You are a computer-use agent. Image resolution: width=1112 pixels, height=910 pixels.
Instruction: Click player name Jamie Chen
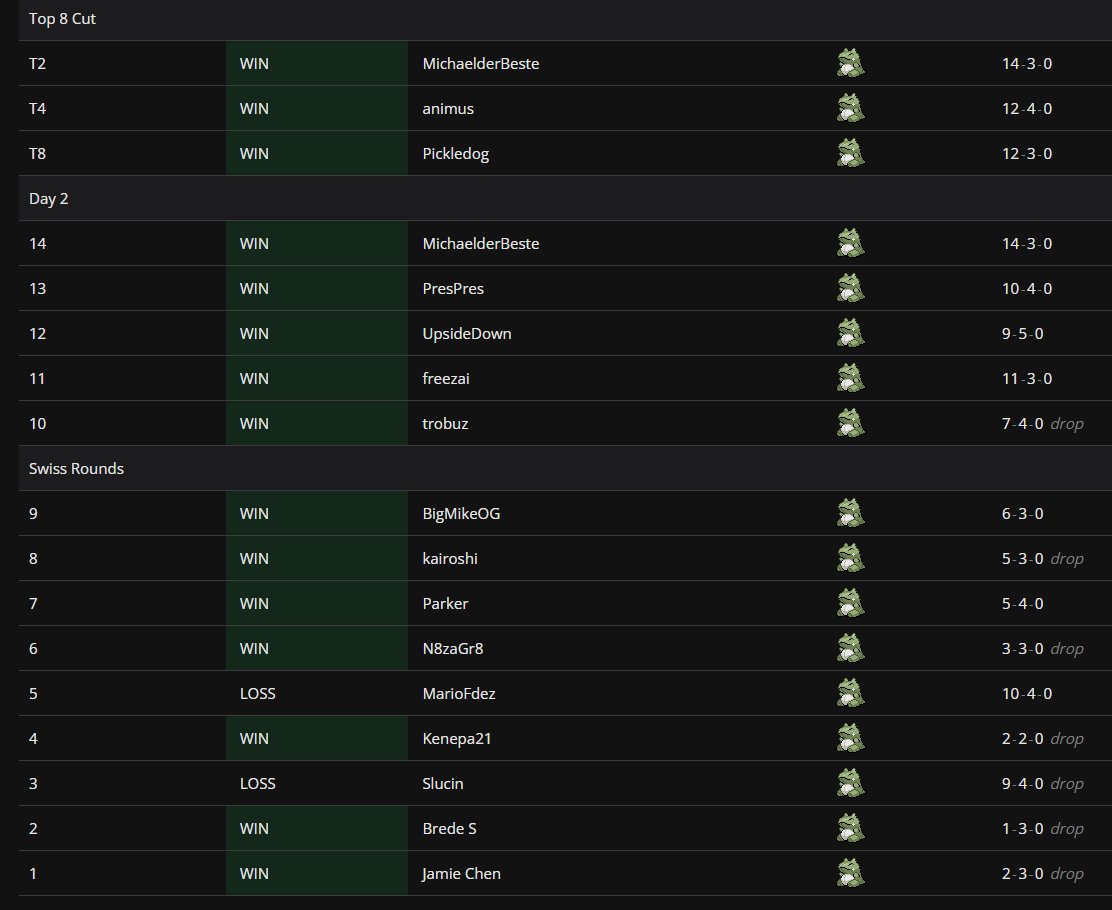click(x=461, y=874)
